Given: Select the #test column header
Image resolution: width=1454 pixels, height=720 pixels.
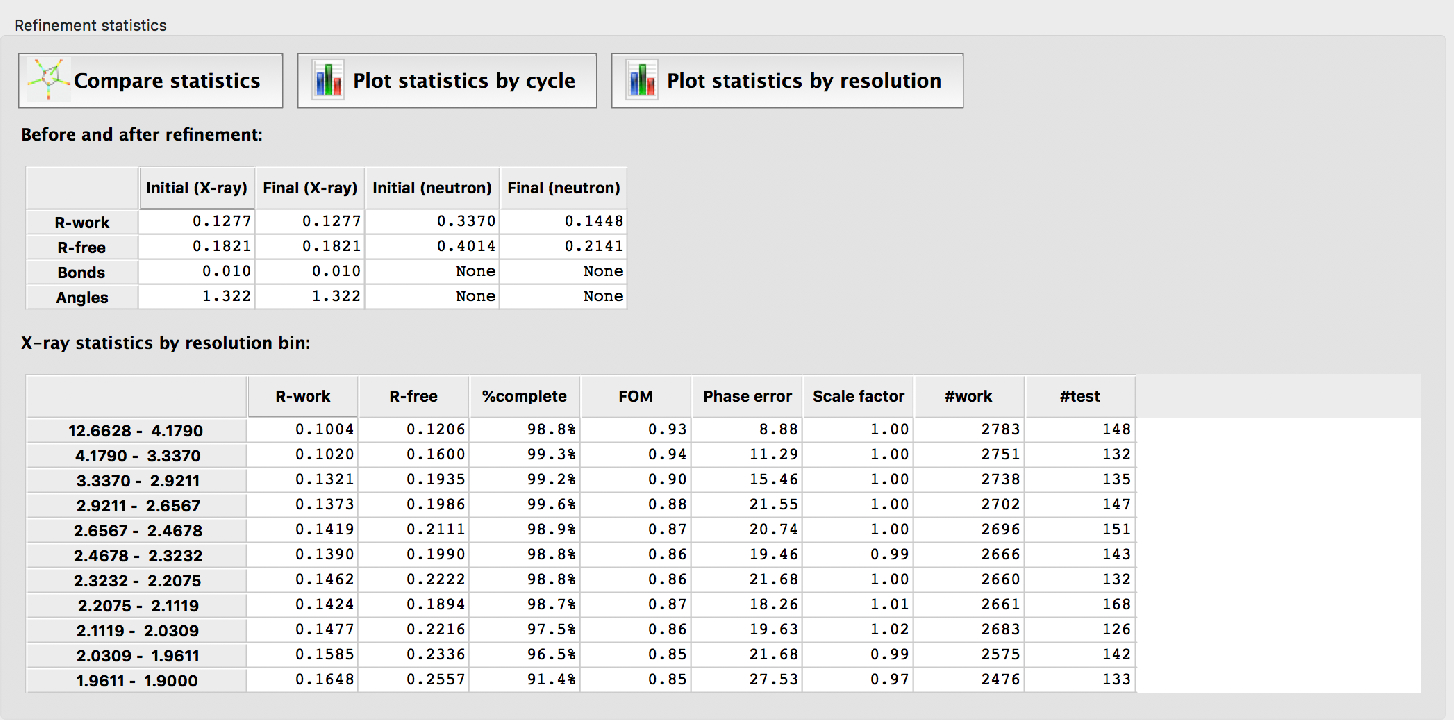Looking at the screenshot, I should click(x=1079, y=397).
